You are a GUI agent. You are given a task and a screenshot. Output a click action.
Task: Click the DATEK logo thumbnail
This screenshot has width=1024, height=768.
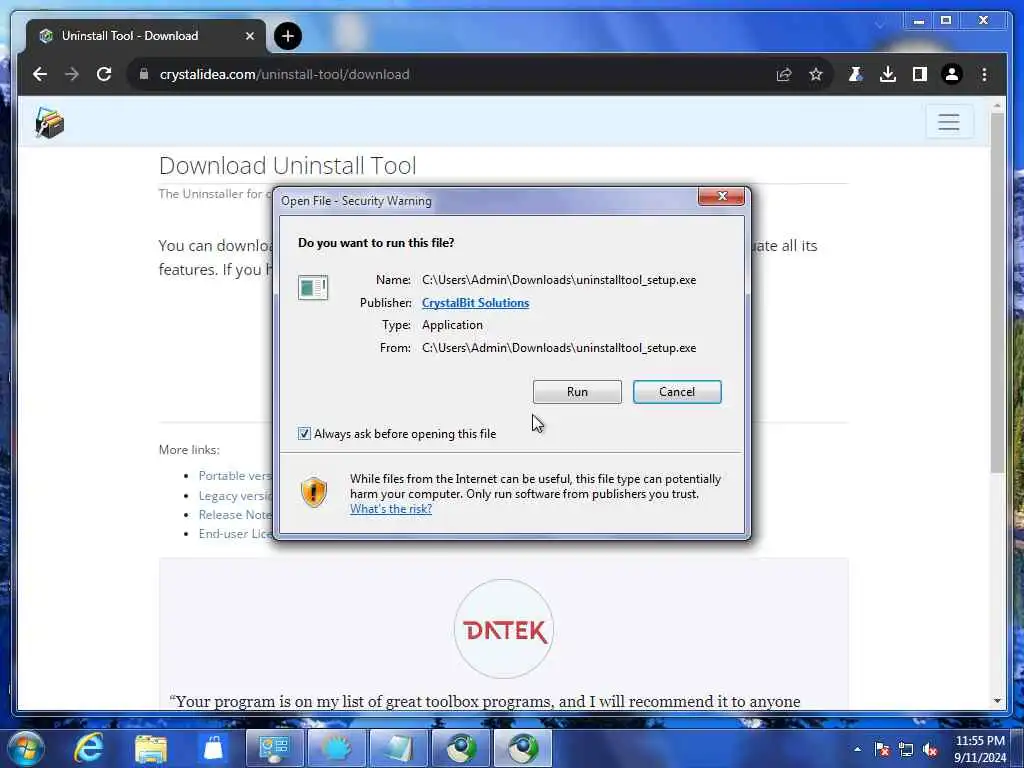tap(504, 629)
